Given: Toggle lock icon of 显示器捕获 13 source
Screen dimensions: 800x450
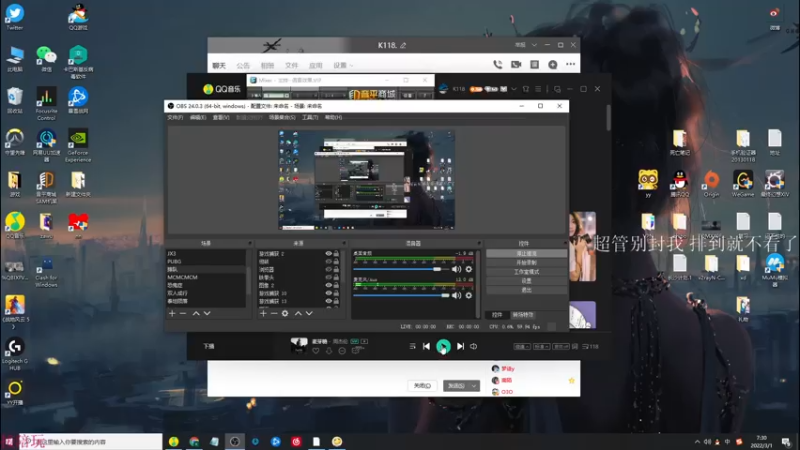Looking at the screenshot, I should click(x=336, y=301).
